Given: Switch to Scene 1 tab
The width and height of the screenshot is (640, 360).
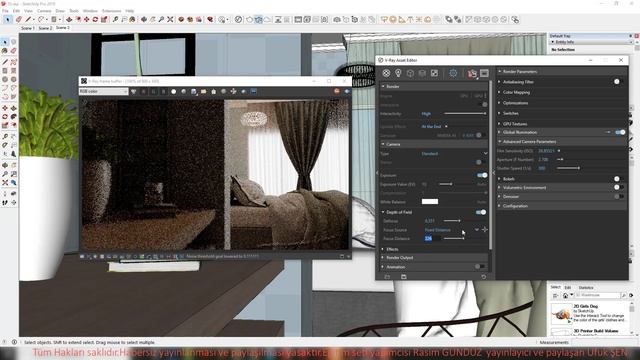Looking at the screenshot, I should pyautogui.click(x=28, y=28).
